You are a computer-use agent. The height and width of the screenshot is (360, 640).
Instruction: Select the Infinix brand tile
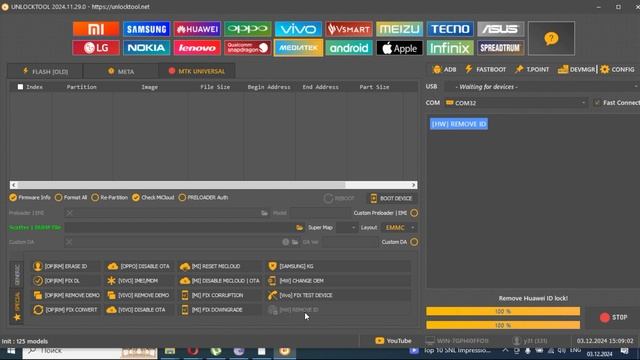(450, 48)
